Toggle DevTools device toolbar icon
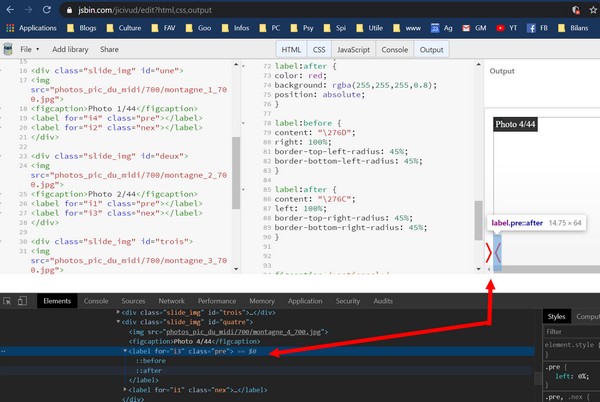 pos(22,301)
